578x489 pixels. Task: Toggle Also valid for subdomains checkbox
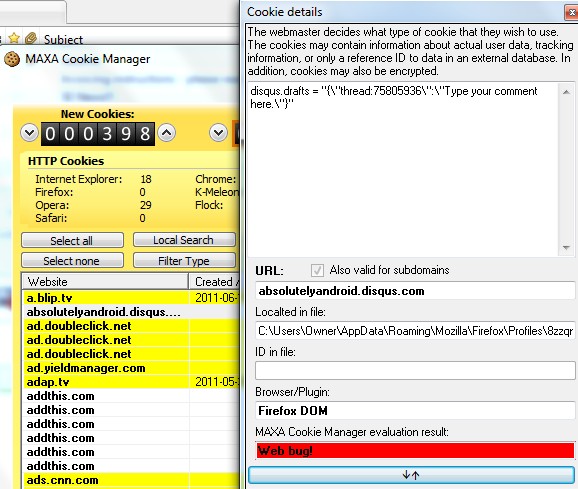(x=317, y=270)
